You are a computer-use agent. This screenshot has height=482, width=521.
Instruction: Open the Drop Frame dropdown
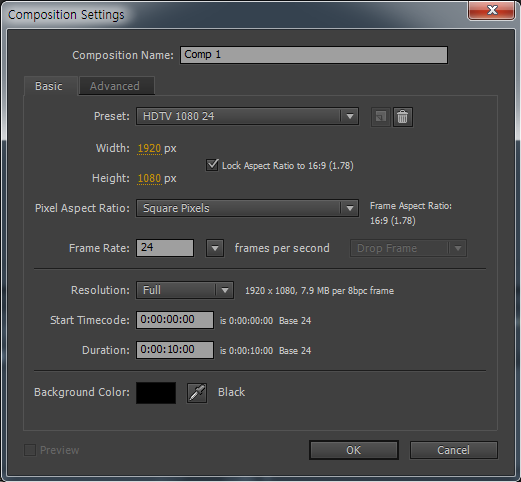408,248
